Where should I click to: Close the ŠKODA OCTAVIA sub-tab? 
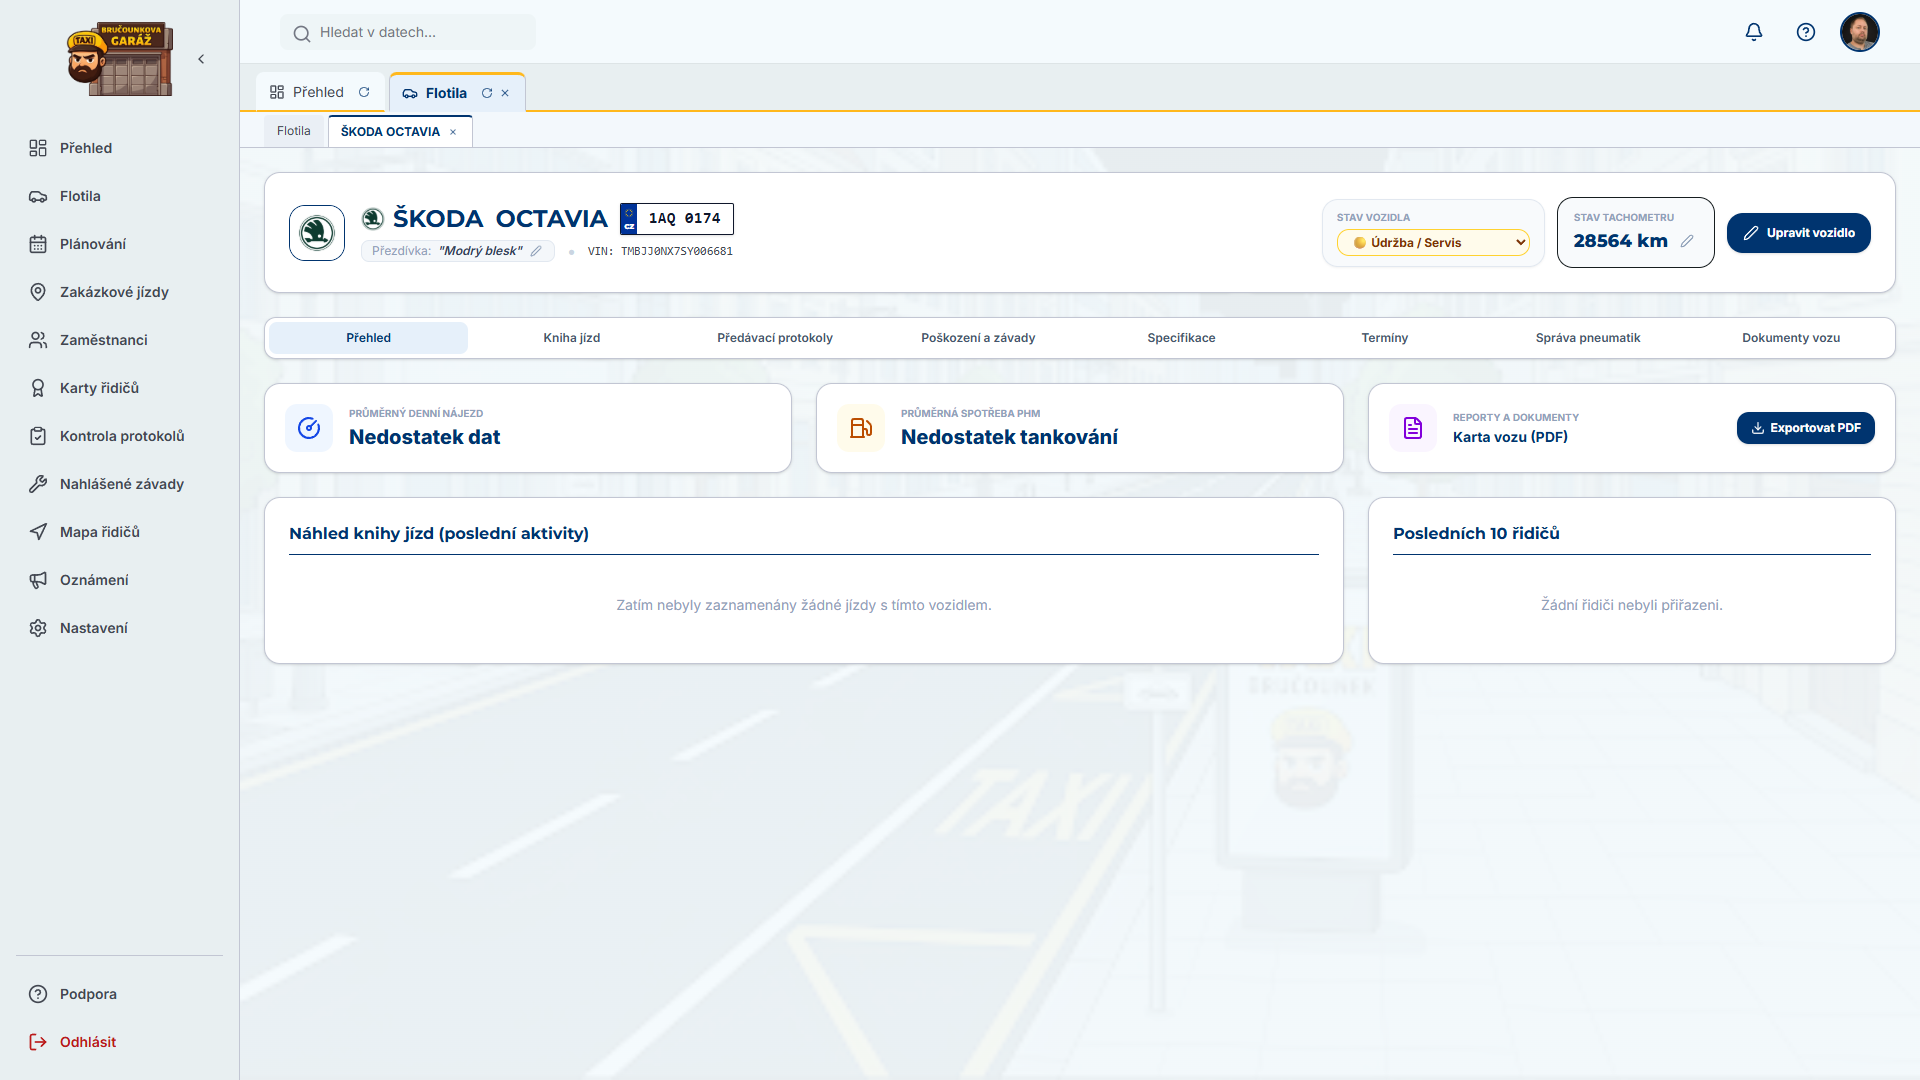[x=453, y=132]
